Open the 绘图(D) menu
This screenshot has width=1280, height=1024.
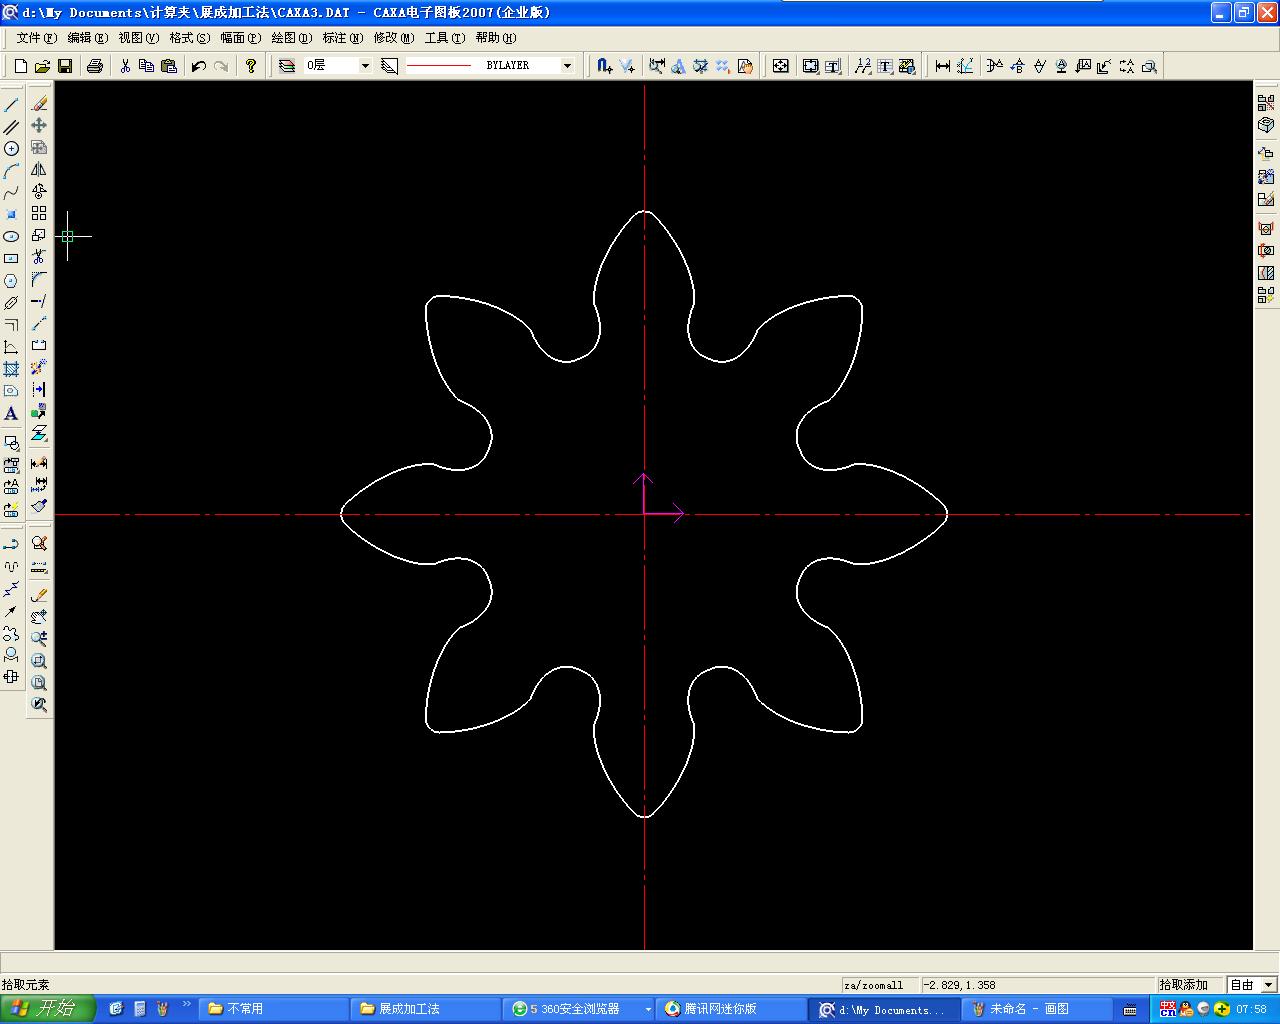click(x=292, y=38)
